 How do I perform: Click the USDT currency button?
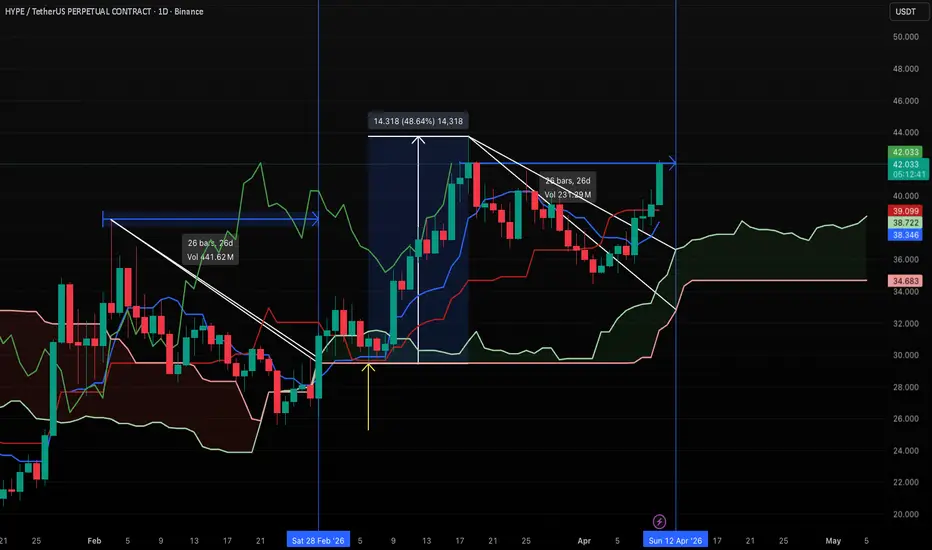tap(905, 12)
